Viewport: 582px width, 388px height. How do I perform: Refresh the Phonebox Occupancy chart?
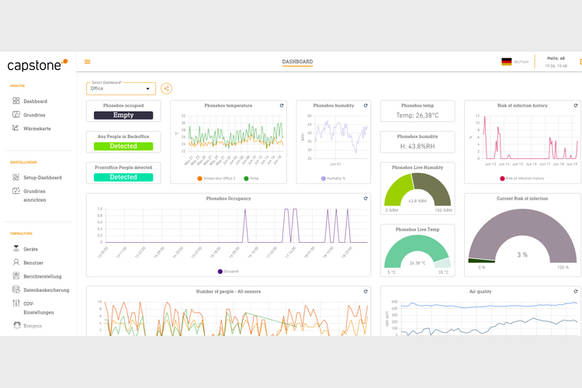tap(366, 199)
